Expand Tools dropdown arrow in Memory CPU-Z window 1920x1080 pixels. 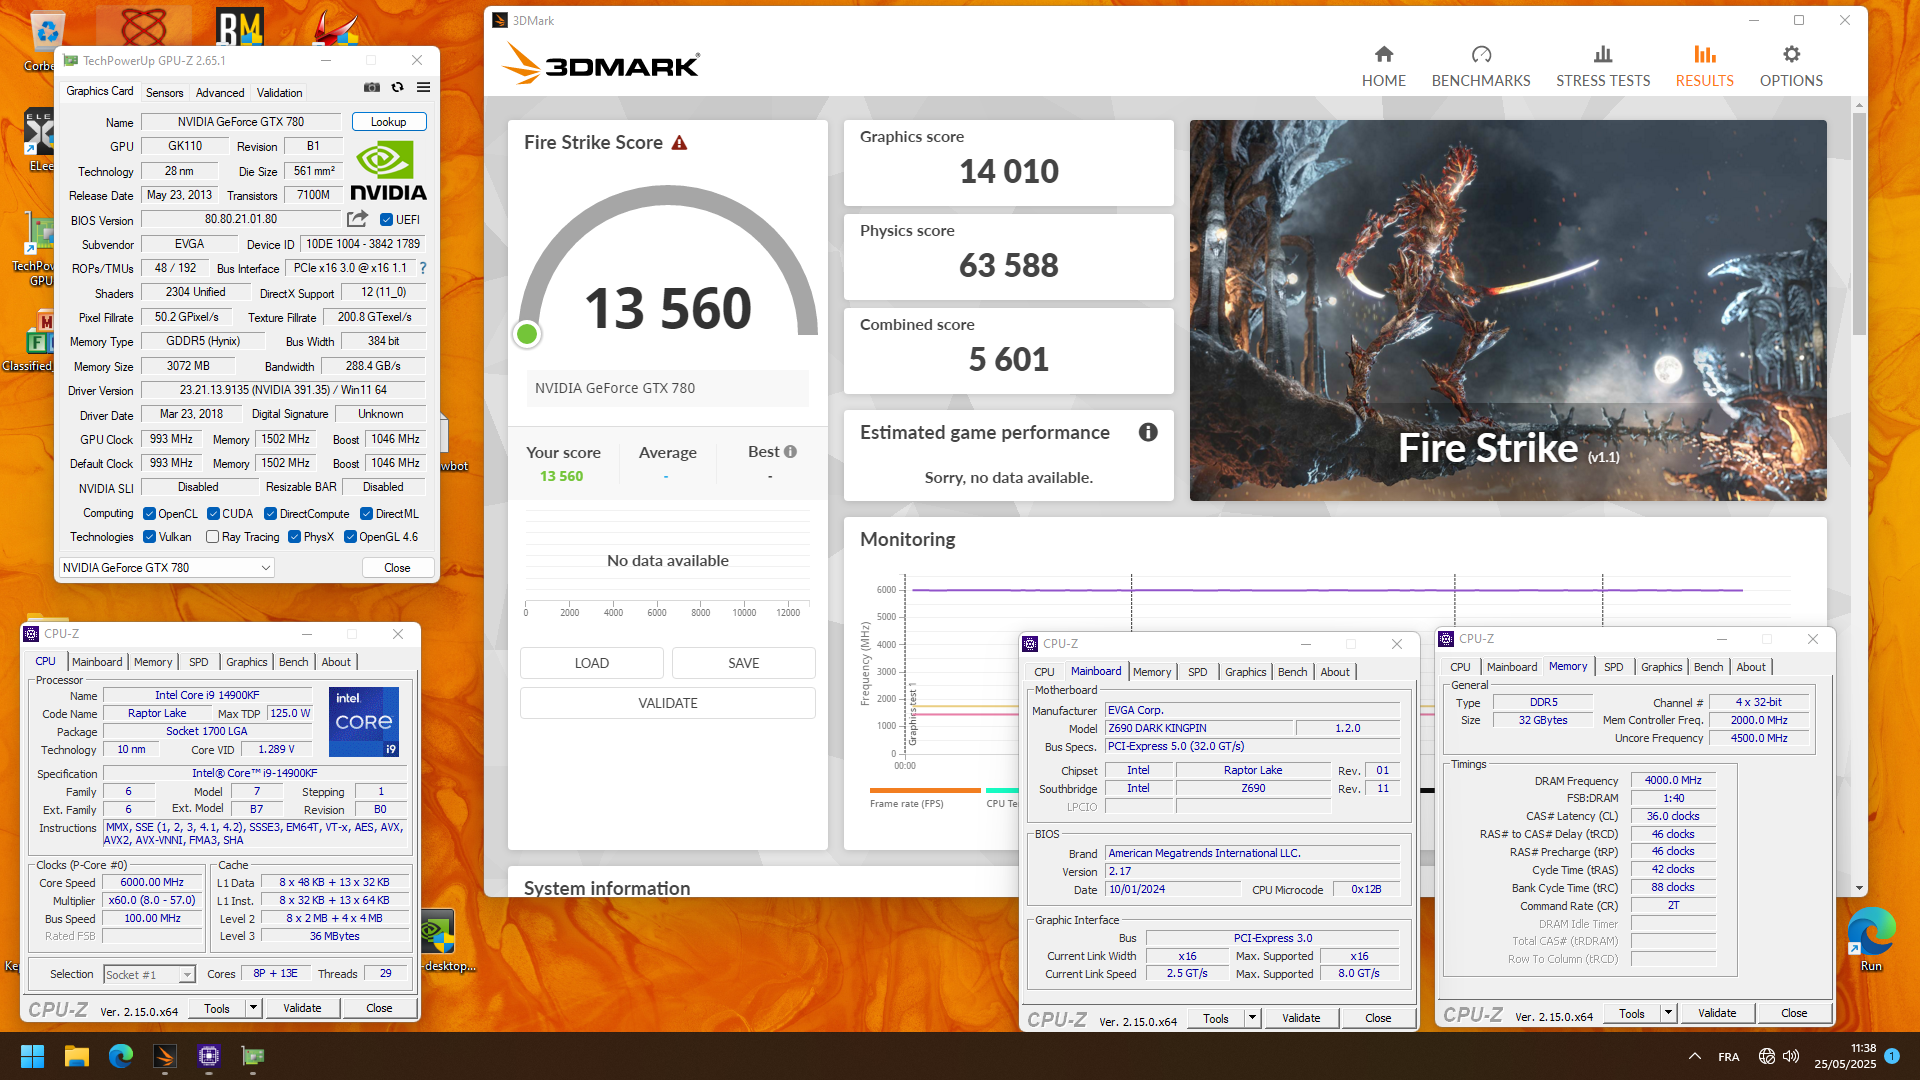click(1668, 1013)
